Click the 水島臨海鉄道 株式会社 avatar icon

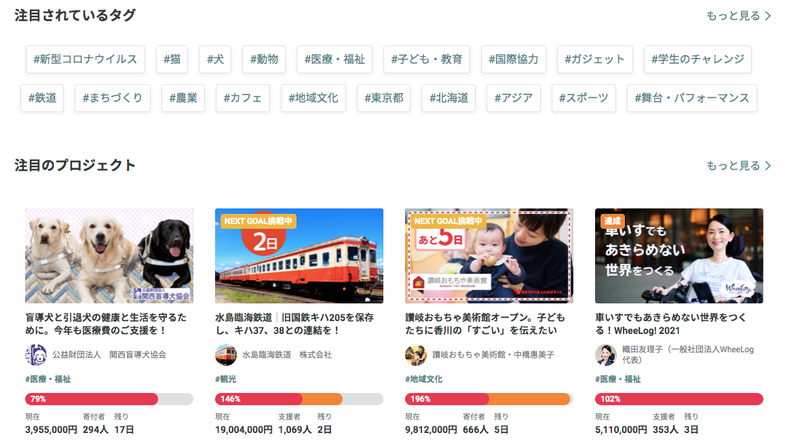[226, 355]
